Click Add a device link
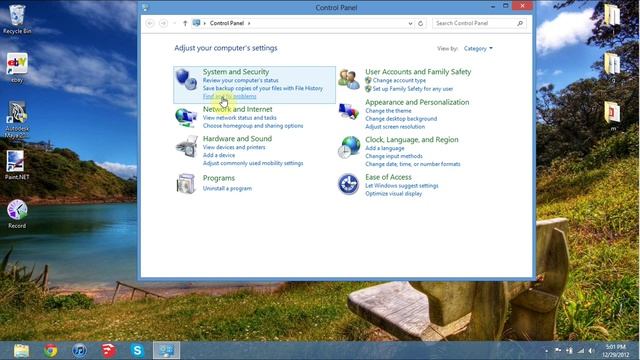This screenshot has width=640, height=360. point(219,155)
